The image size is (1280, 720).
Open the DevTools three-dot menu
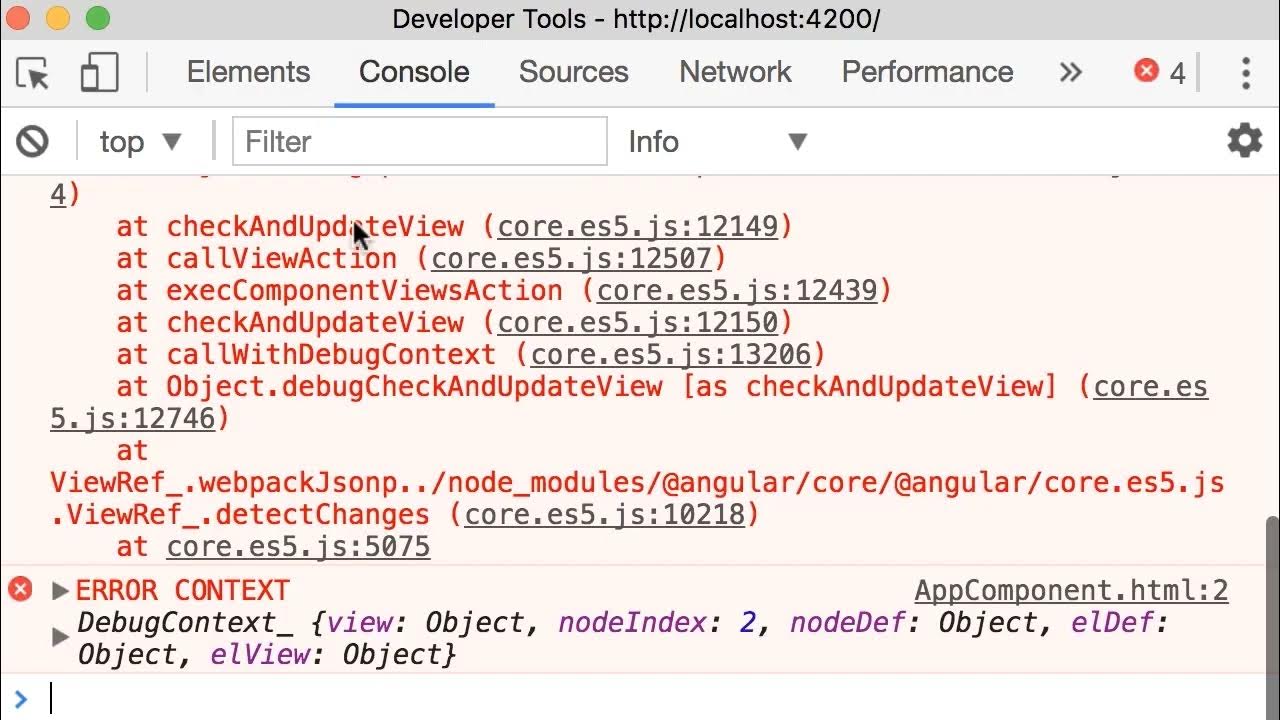point(1245,73)
